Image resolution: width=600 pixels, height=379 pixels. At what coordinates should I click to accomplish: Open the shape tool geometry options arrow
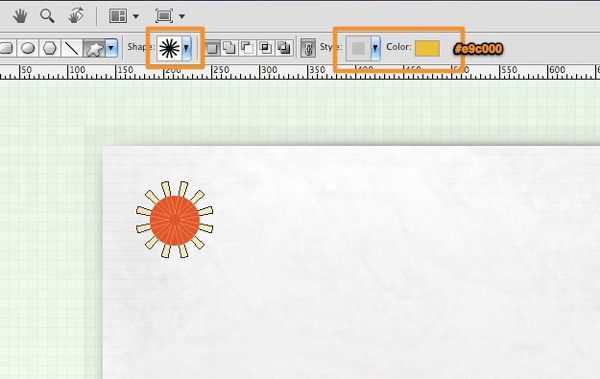[111, 48]
